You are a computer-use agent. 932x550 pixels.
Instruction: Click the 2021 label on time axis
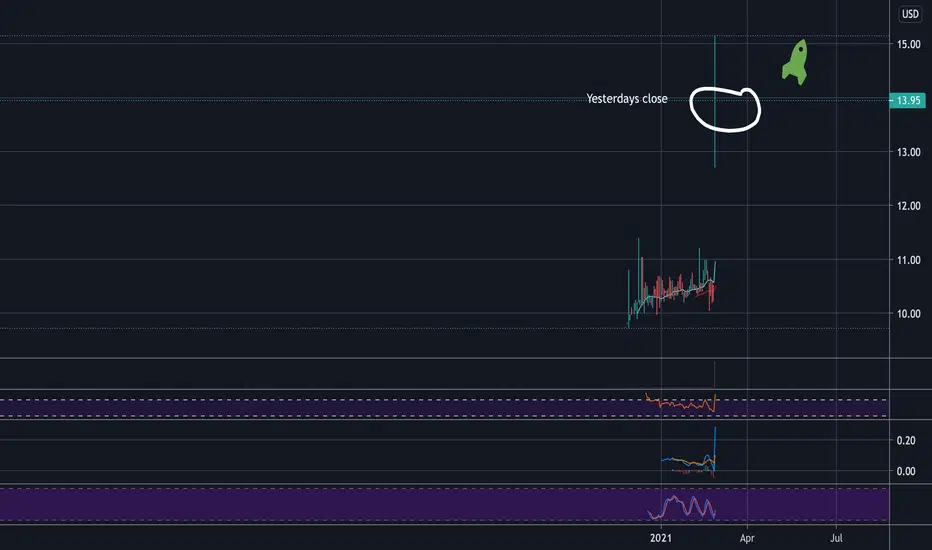661,538
